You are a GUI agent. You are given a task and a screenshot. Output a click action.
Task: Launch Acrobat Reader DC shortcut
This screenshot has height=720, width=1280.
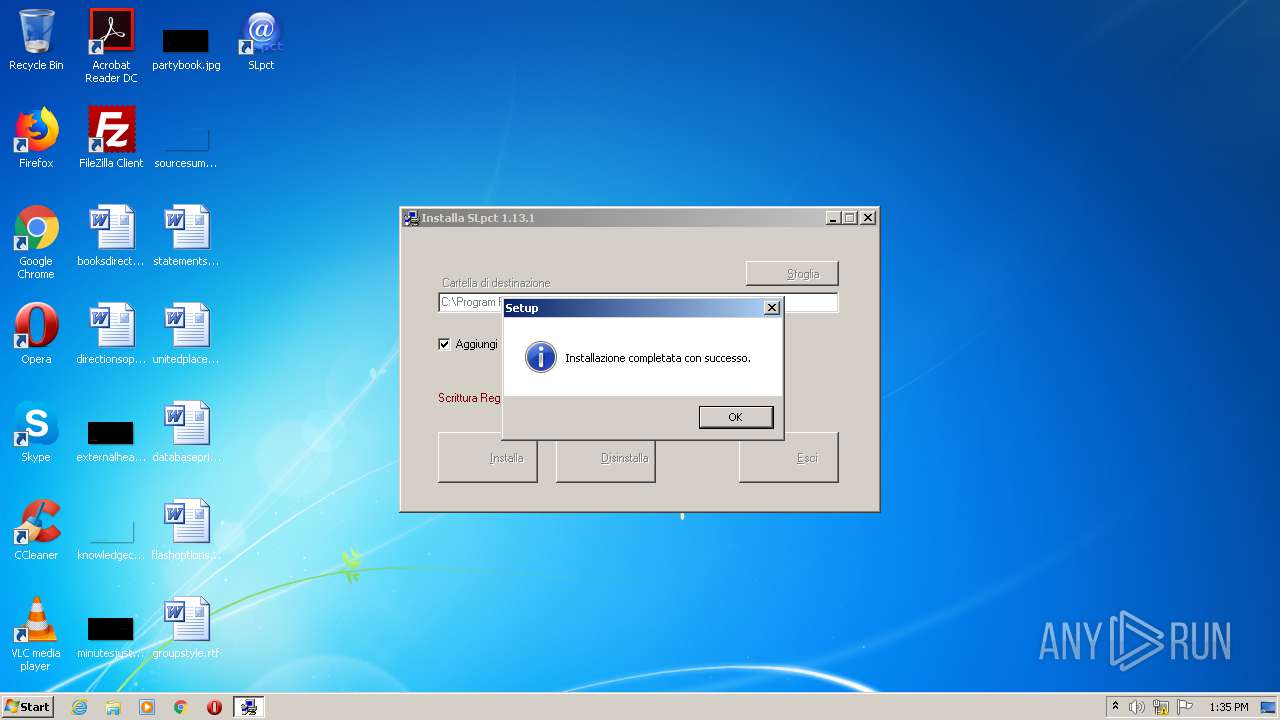pyautogui.click(x=111, y=46)
